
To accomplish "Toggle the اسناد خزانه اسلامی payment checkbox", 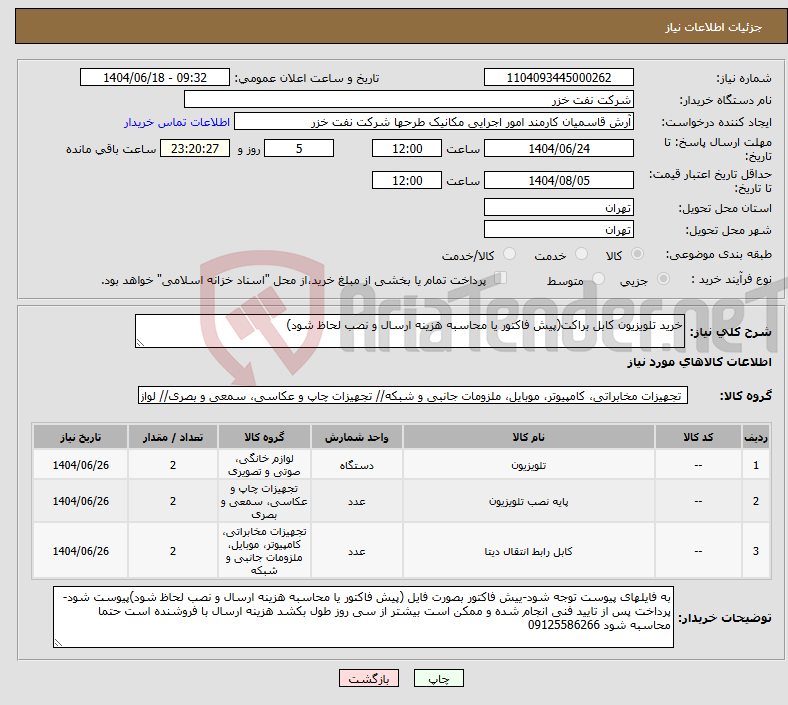I will (501, 278).
